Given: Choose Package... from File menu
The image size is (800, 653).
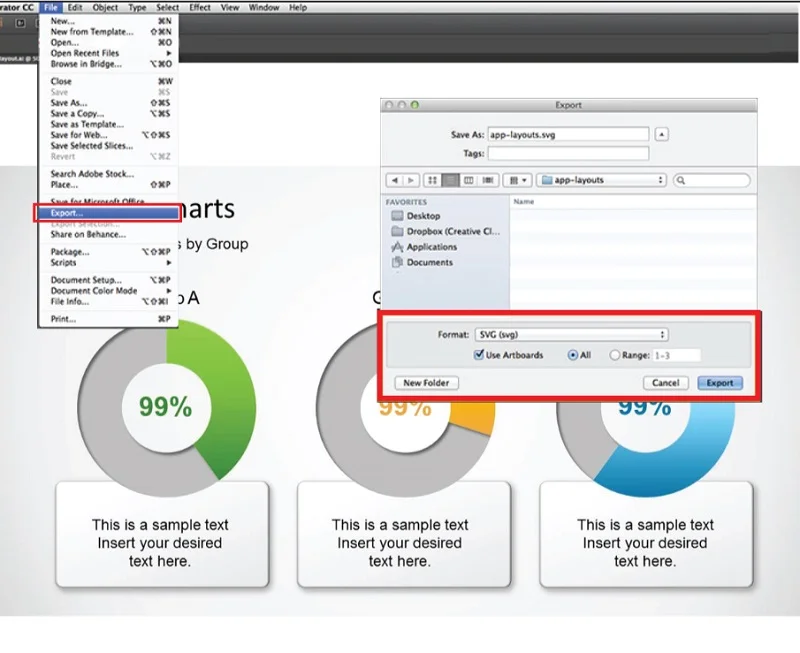Looking at the screenshot, I should point(108,252).
